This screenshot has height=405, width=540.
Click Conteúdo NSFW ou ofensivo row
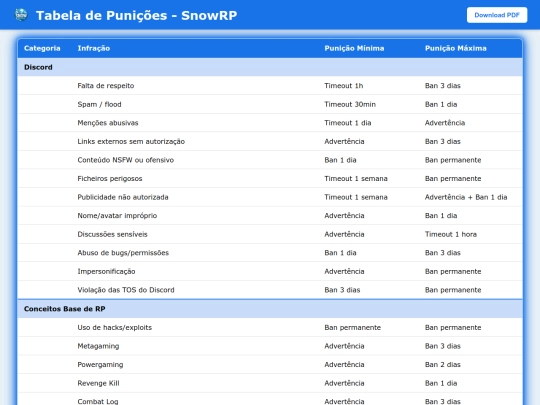(x=270, y=160)
